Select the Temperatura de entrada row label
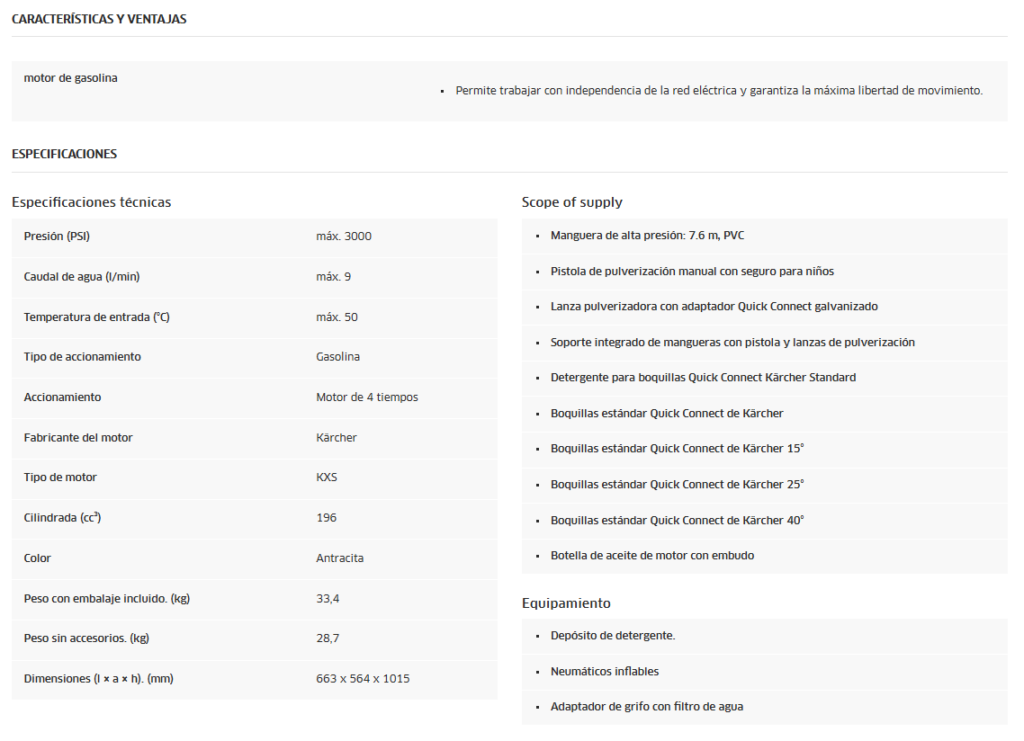Image resolution: width=1024 pixels, height=741 pixels. (x=97, y=317)
